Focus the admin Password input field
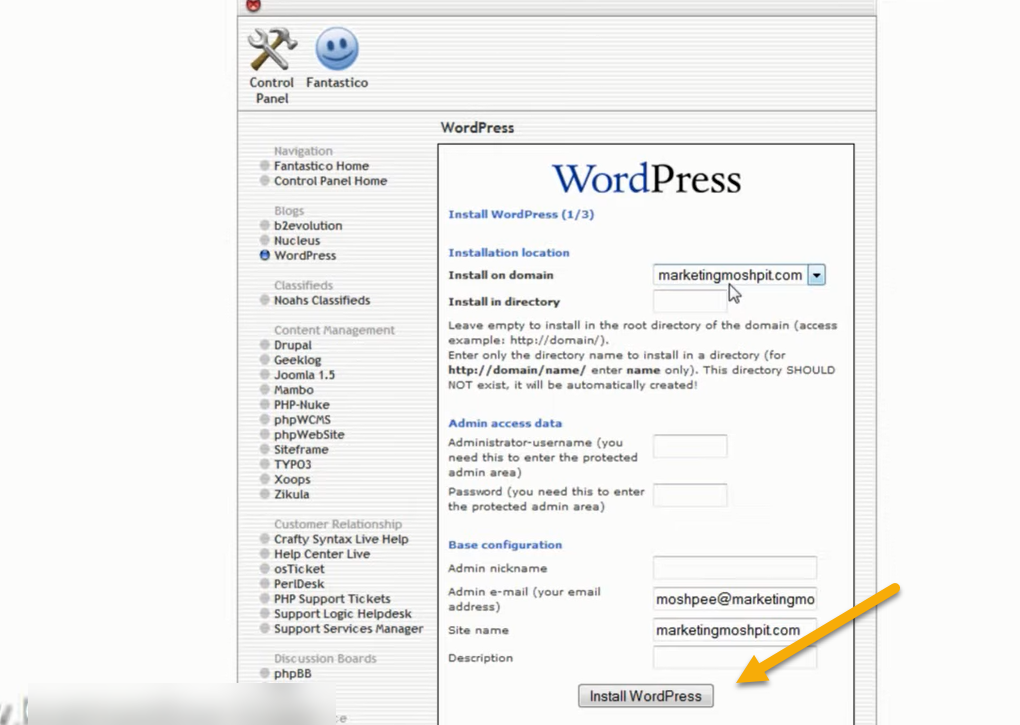This screenshot has height=725, width=1020. [x=690, y=495]
